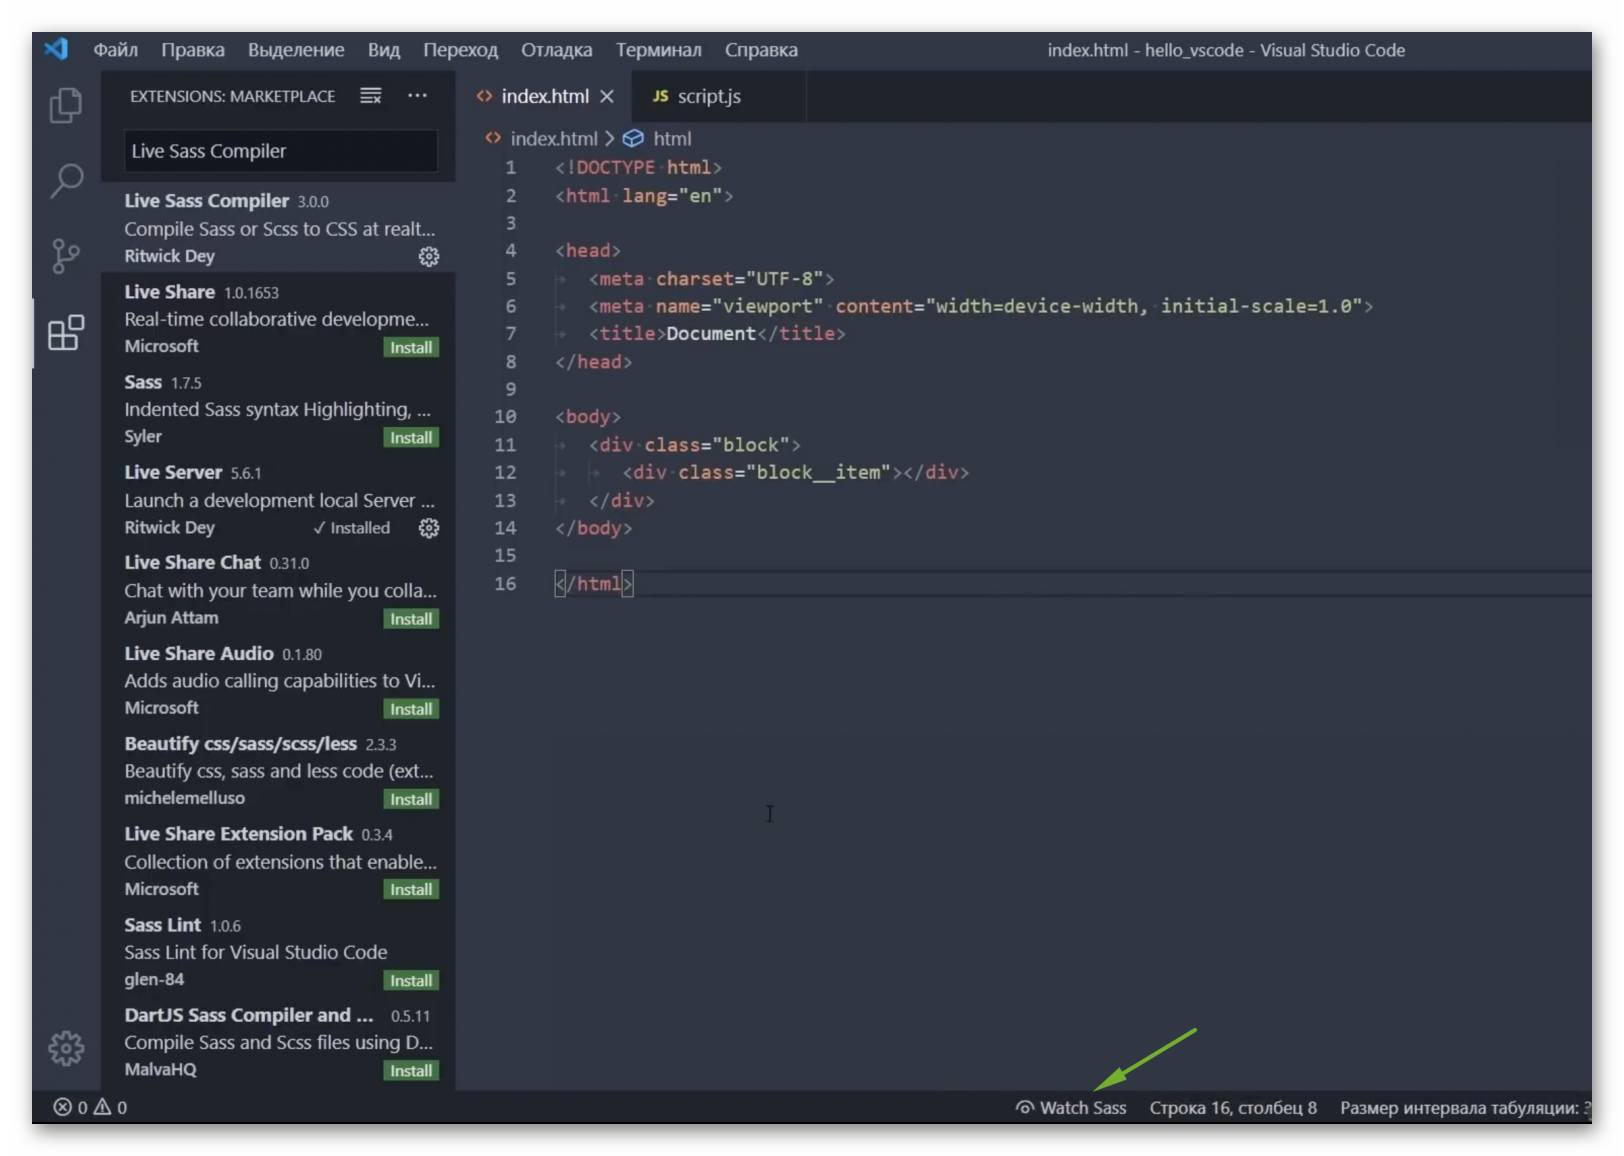Open the Extensions view icon

(x=66, y=333)
